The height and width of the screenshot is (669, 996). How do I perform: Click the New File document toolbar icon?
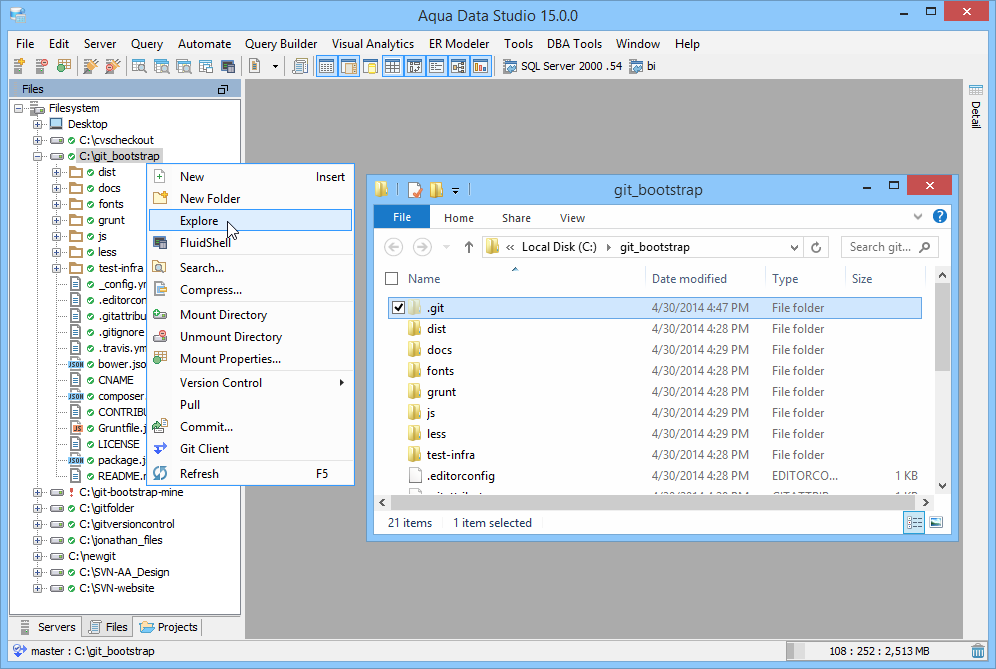point(255,66)
